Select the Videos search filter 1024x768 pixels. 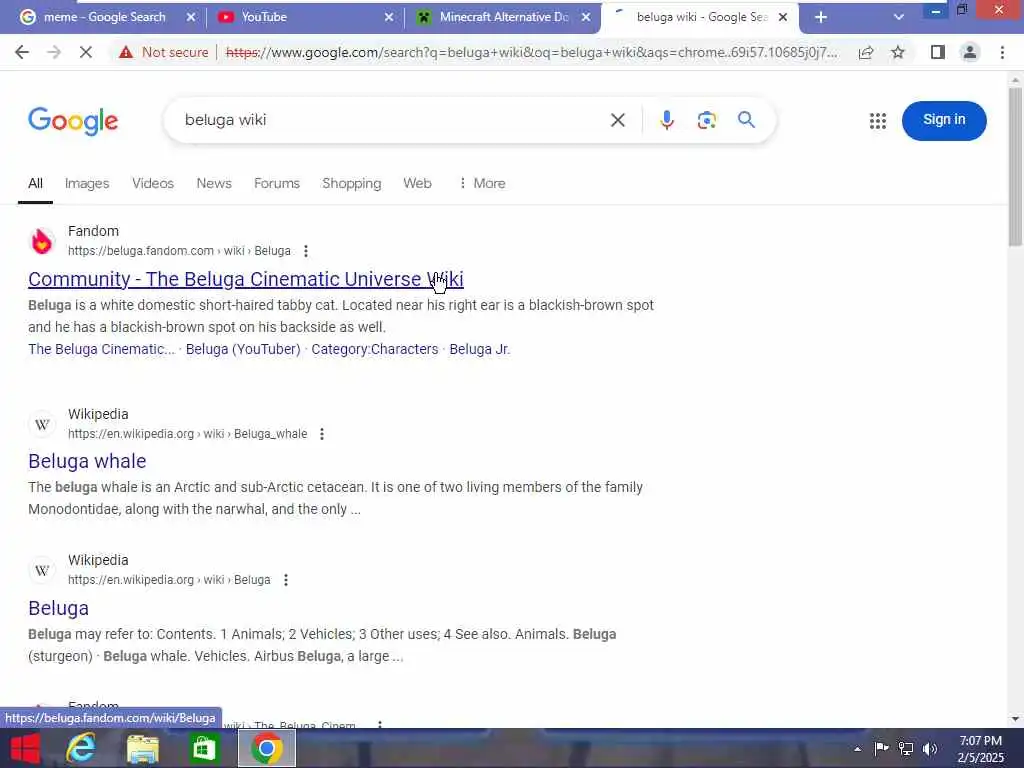click(153, 184)
